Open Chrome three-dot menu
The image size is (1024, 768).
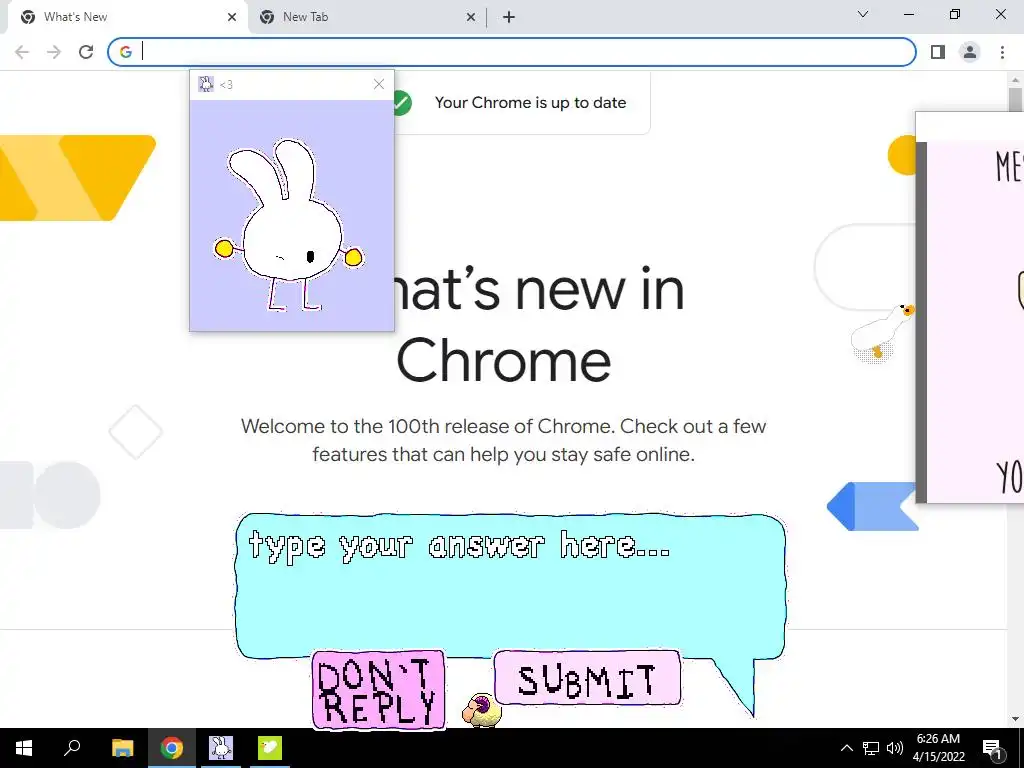point(1002,52)
